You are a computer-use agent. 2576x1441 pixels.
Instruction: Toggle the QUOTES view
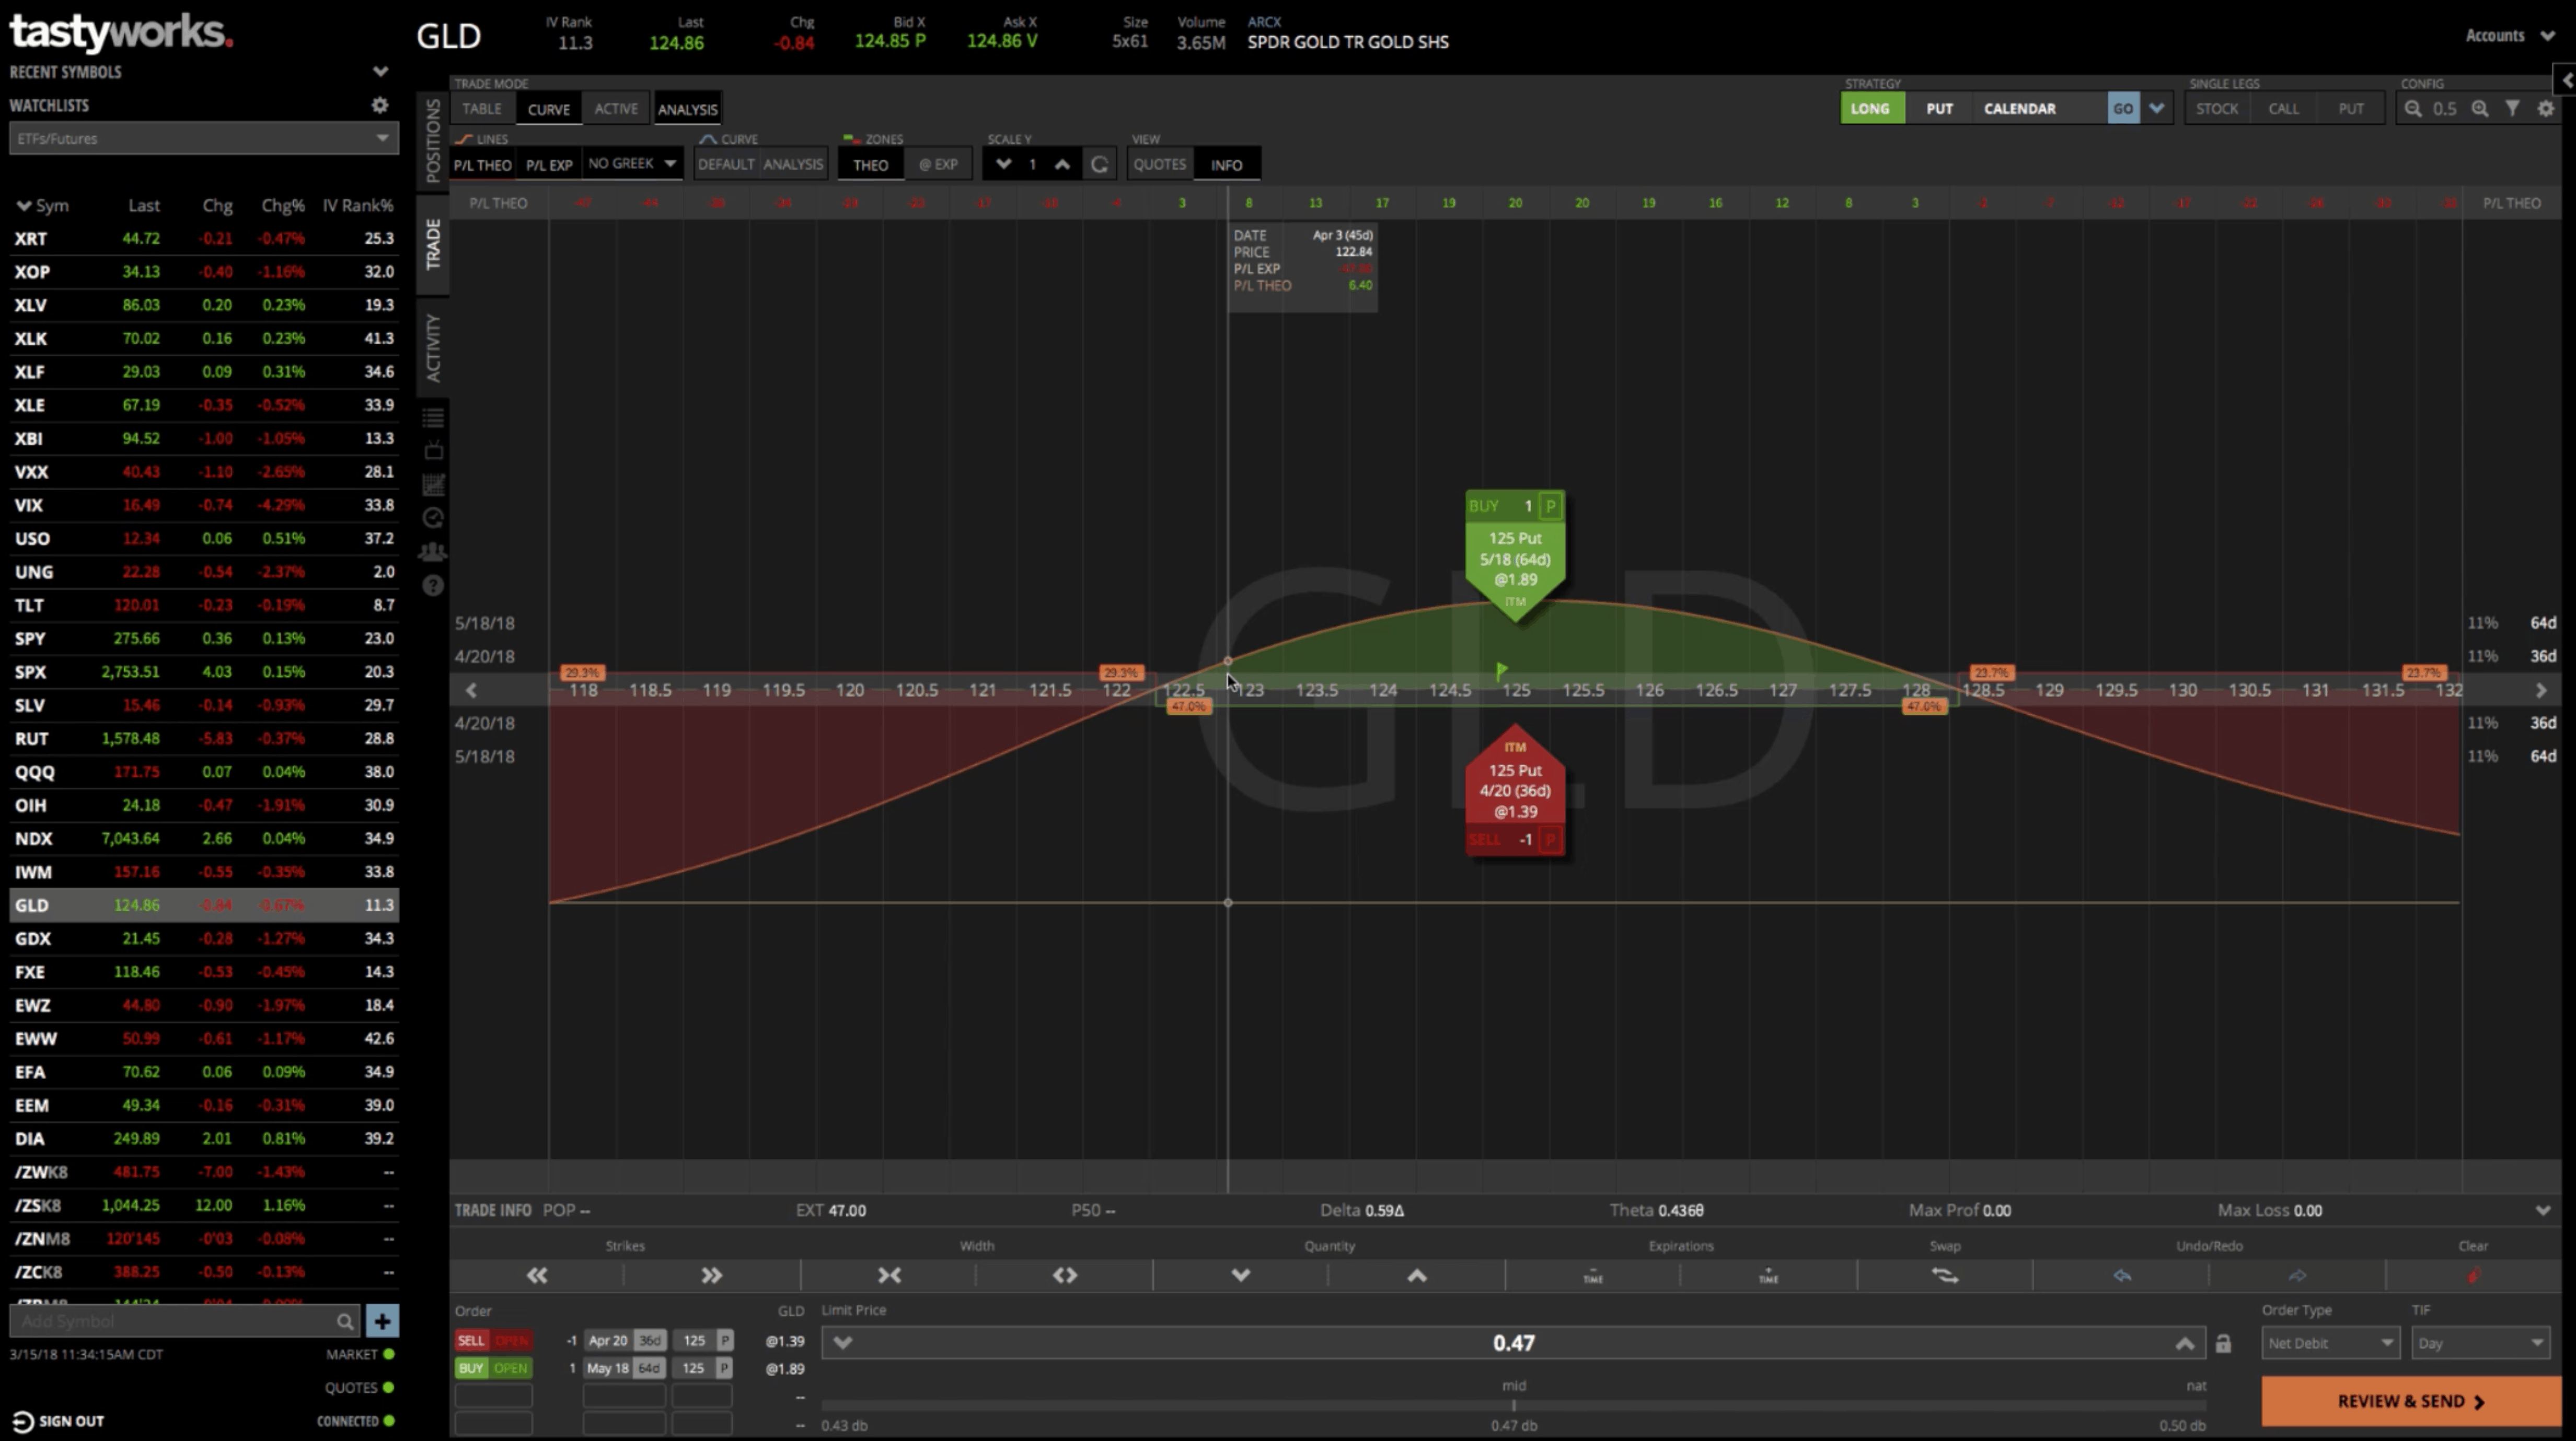click(1159, 165)
